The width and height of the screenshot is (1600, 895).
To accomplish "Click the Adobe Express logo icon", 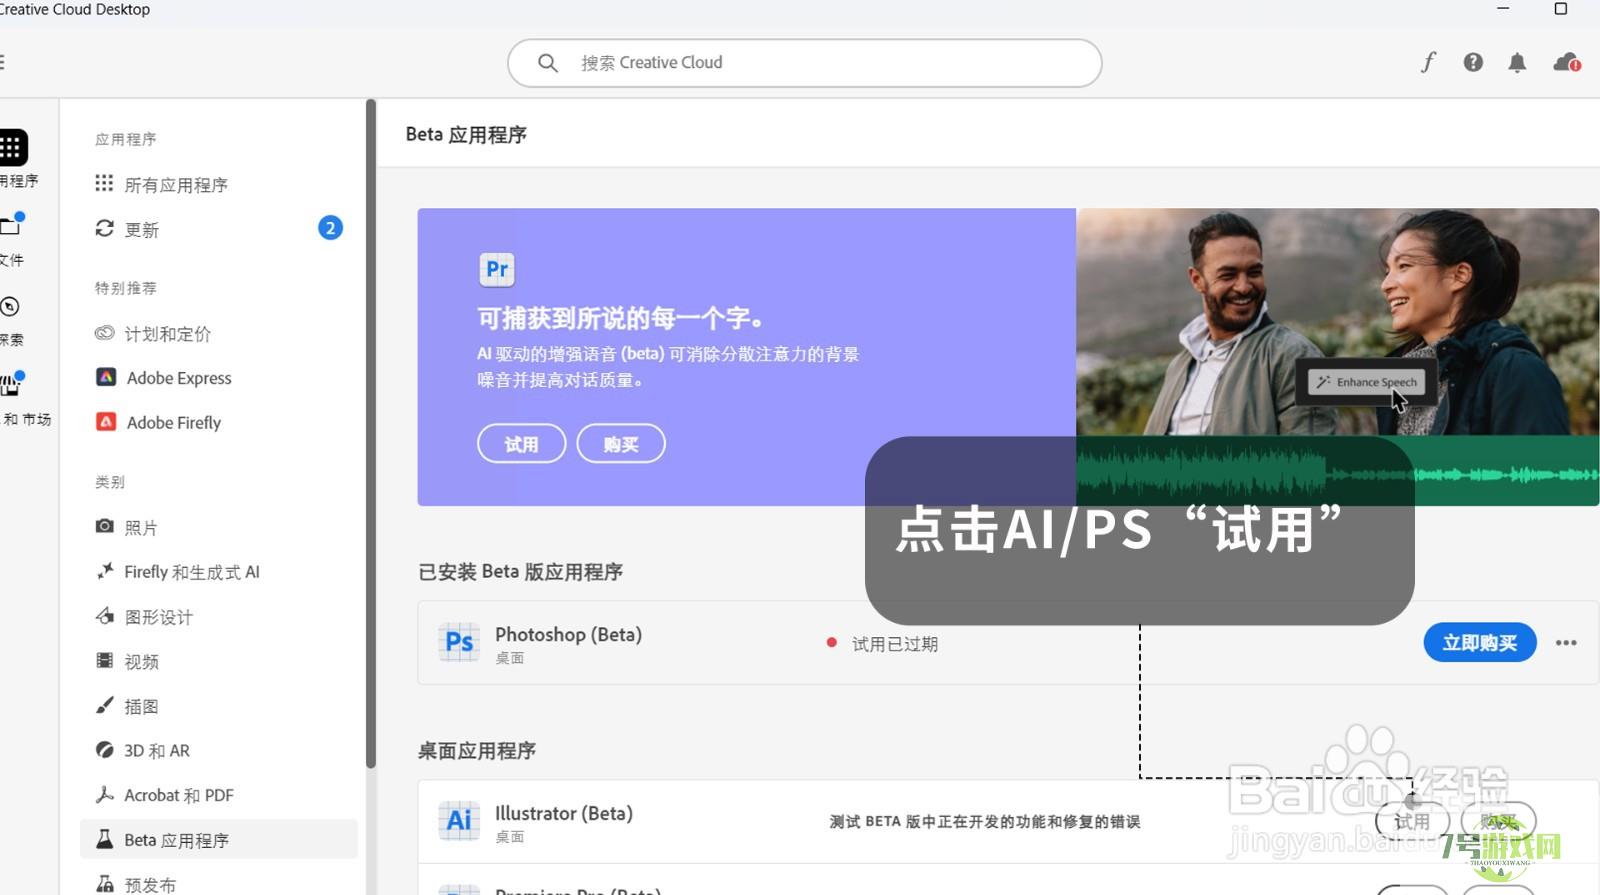I will coord(105,377).
